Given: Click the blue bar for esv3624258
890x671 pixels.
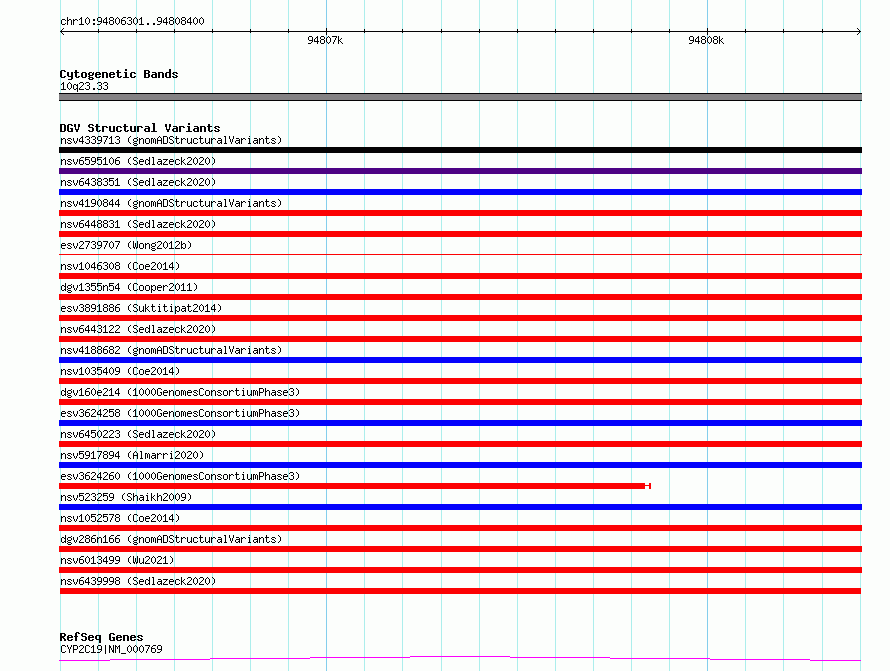Looking at the screenshot, I should (460, 423).
